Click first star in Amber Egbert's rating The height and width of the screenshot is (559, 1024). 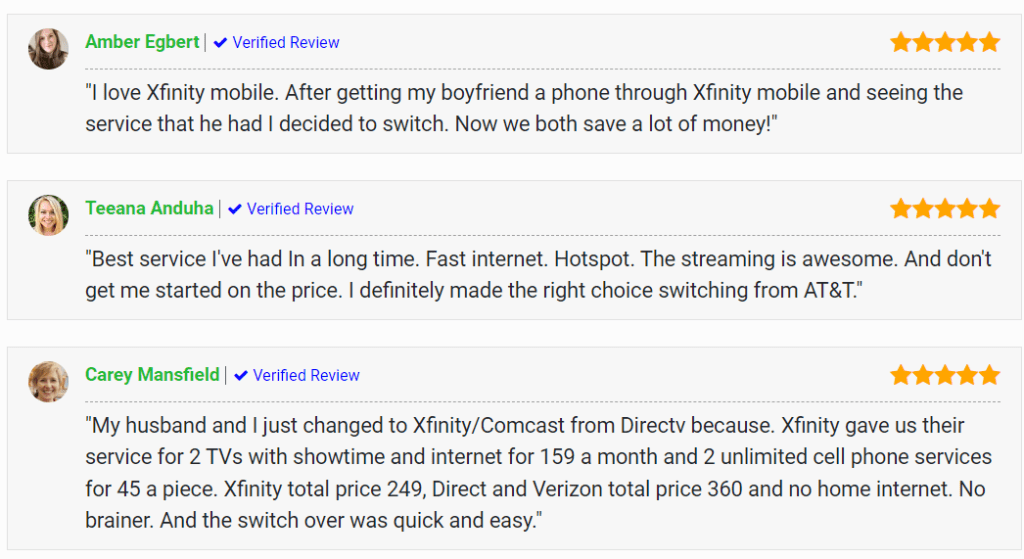click(x=901, y=42)
